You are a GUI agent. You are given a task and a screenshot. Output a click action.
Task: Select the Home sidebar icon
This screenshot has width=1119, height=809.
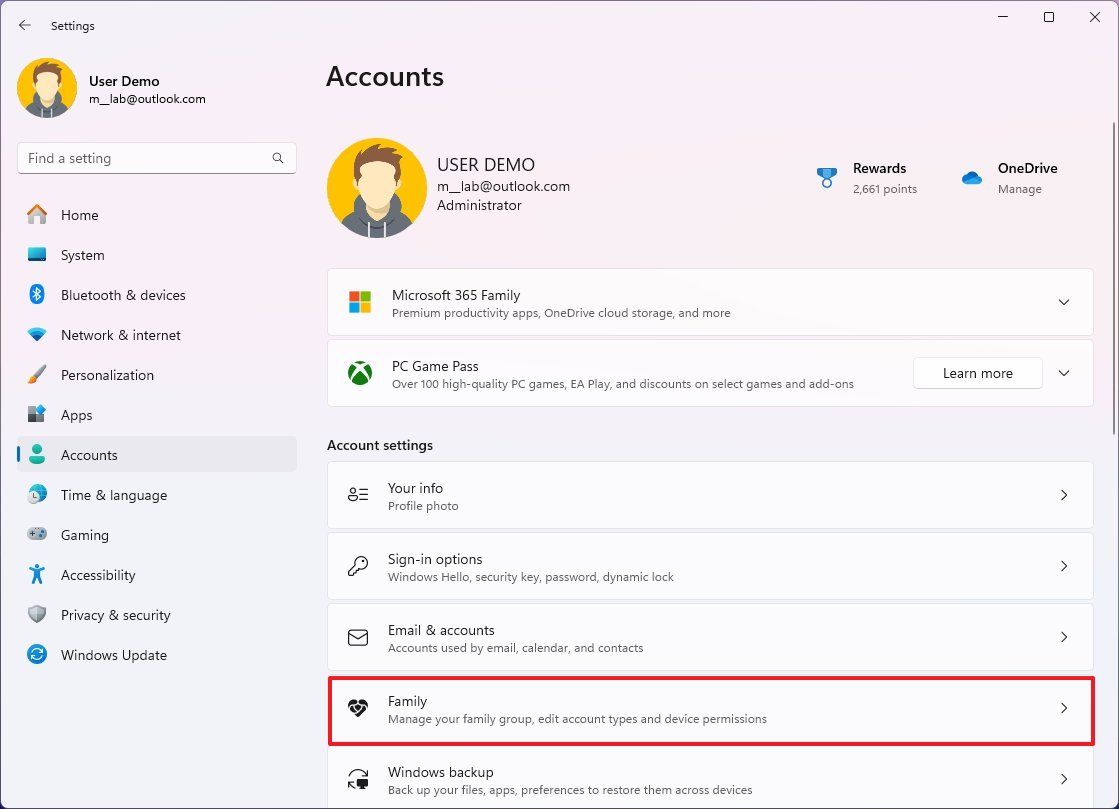[x=37, y=215]
